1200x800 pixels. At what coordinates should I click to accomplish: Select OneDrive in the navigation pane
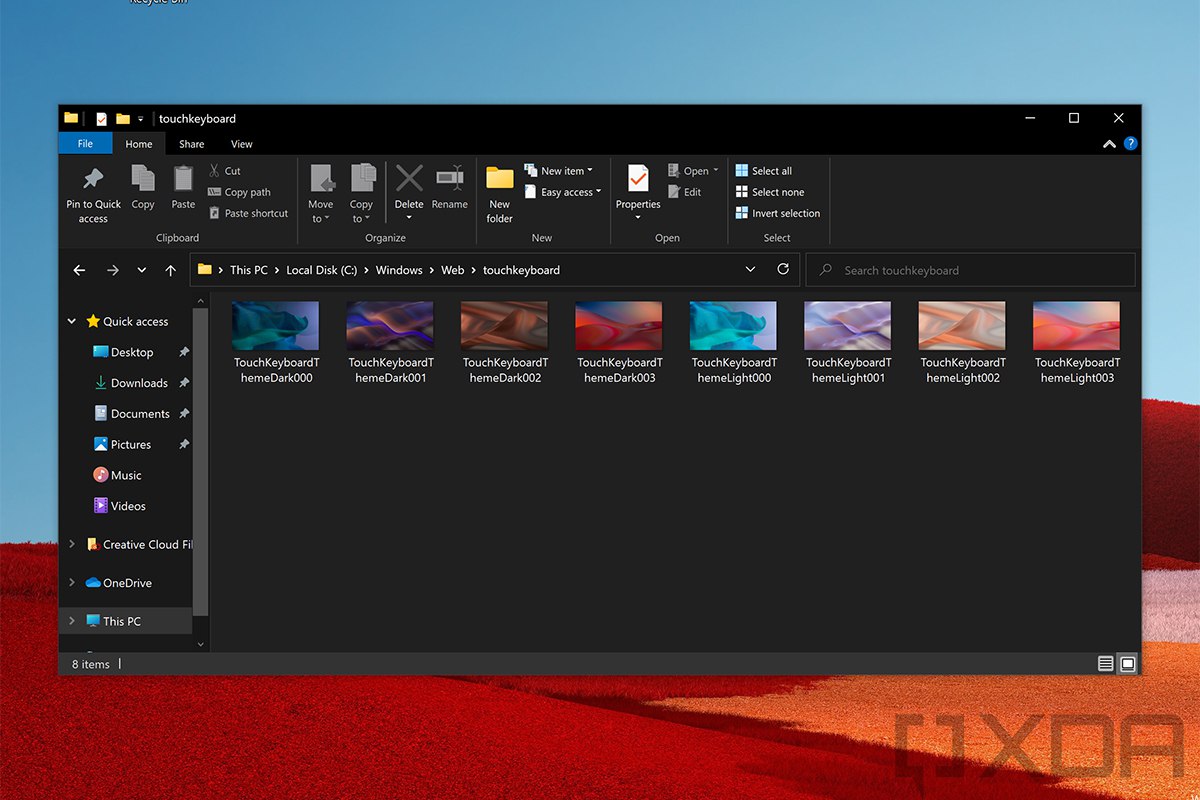coord(127,583)
